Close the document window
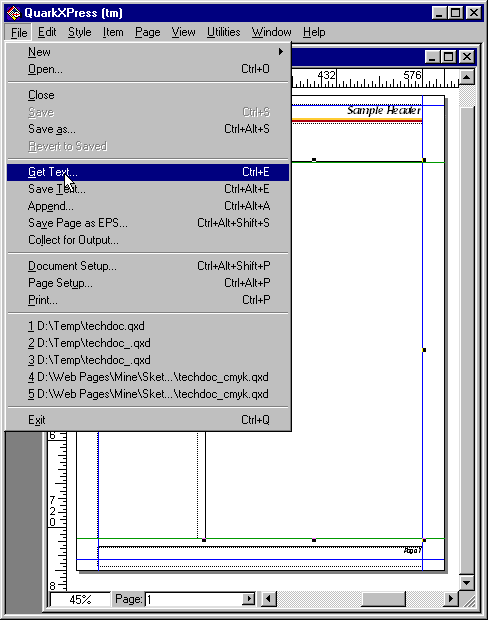The width and height of the screenshot is (488, 620). pos(467,57)
